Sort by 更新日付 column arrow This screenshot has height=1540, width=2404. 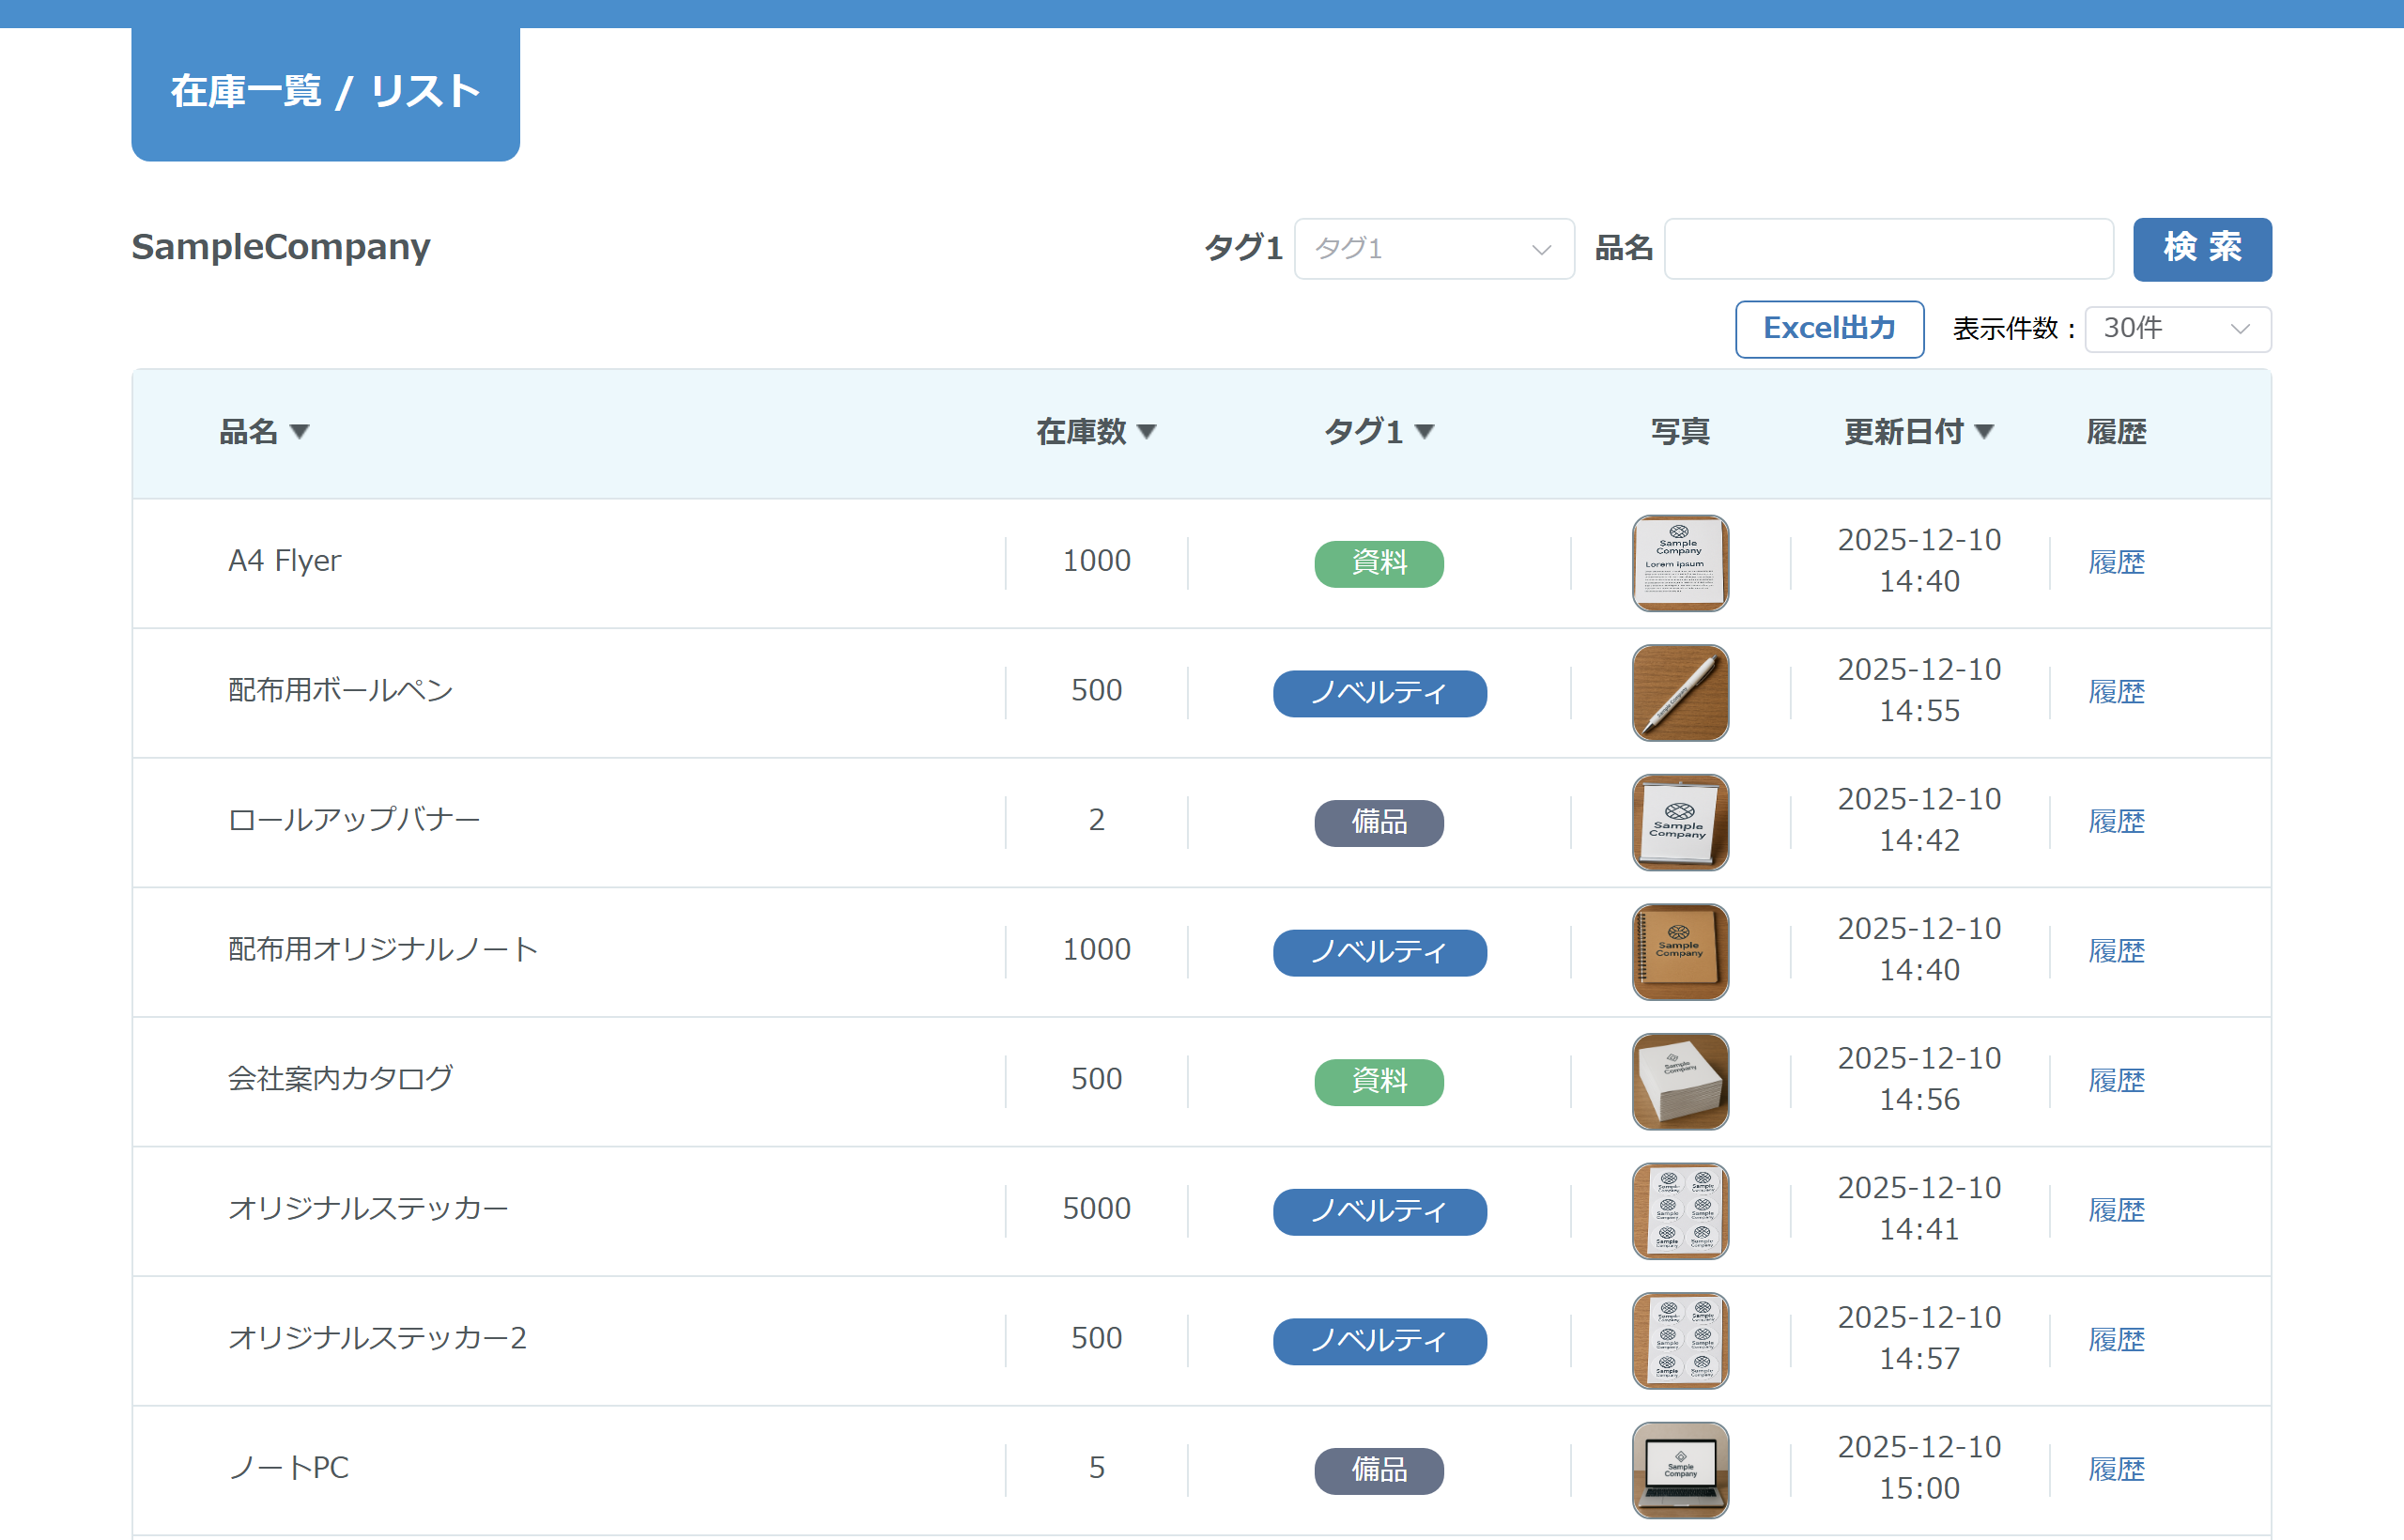1984,432
